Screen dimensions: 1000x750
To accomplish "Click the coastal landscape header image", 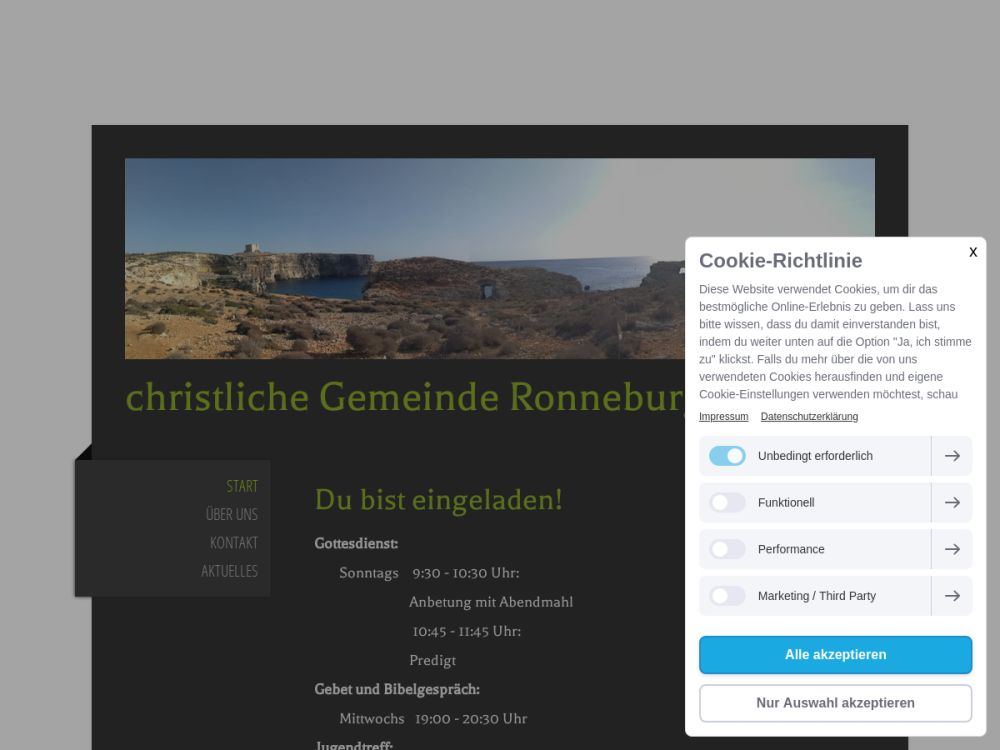I will 400,258.
